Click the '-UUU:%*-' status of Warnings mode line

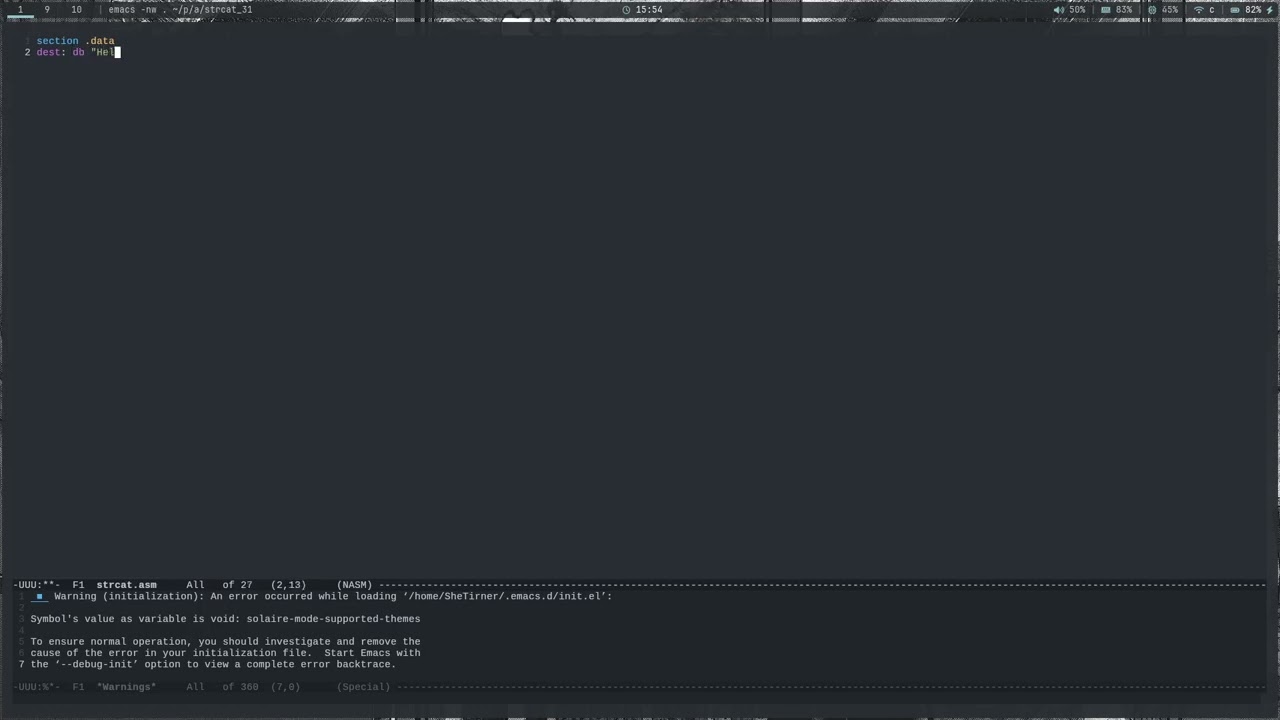37,687
